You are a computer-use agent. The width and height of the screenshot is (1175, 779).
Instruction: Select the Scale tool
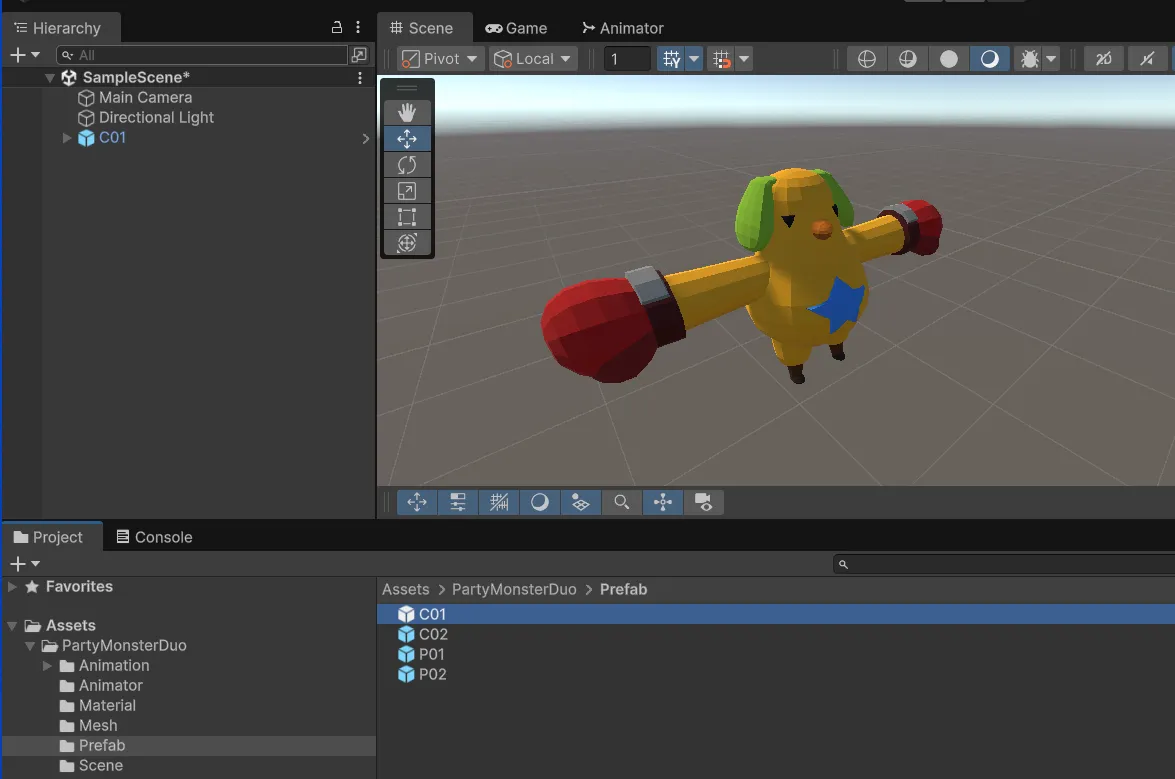coord(407,191)
